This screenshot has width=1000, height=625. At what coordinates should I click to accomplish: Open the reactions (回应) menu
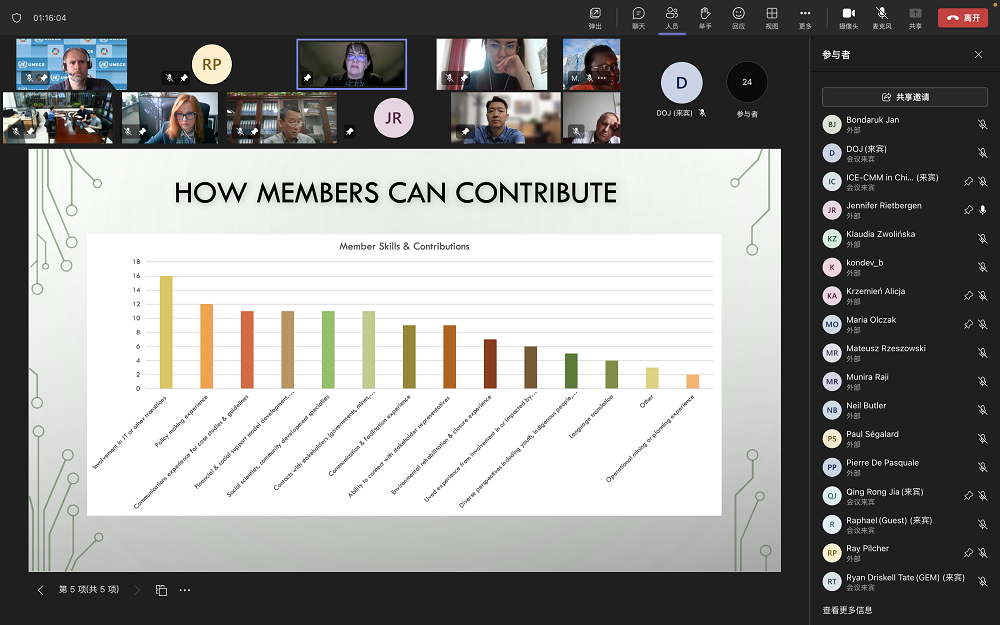click(738, 17)
